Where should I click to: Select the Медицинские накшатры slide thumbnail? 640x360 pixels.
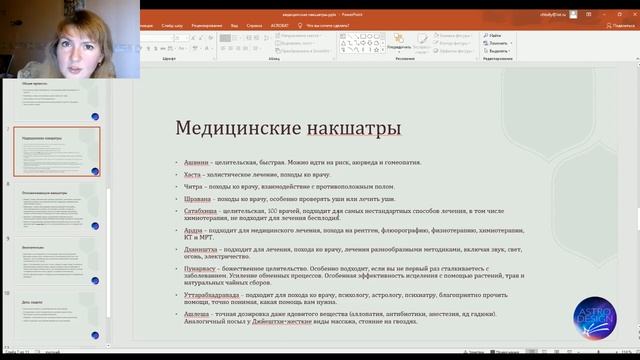coord(57,151)
